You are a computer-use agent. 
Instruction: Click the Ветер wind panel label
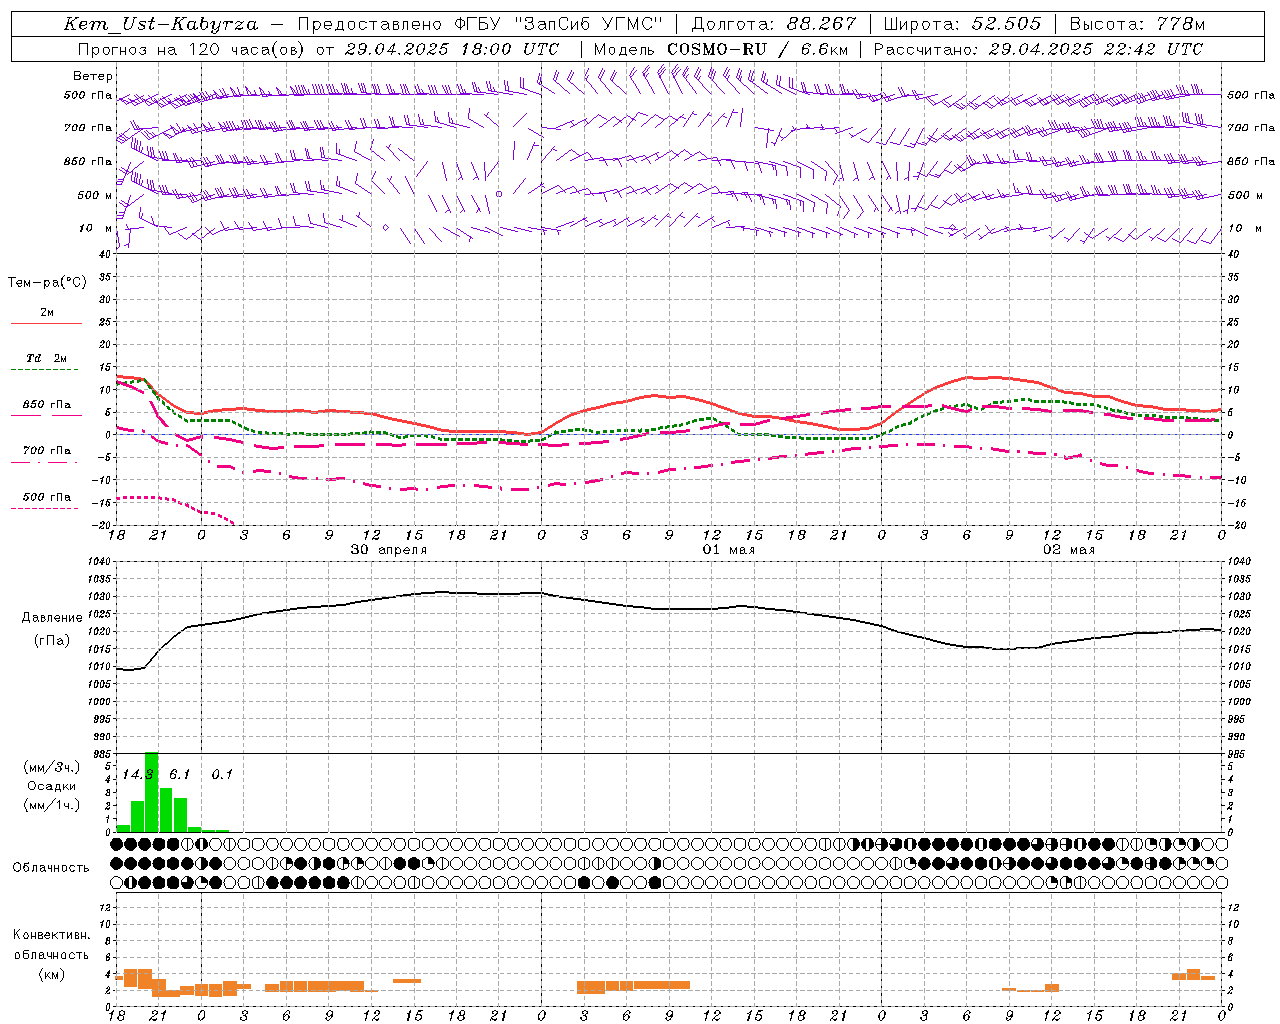coord(93,76)
